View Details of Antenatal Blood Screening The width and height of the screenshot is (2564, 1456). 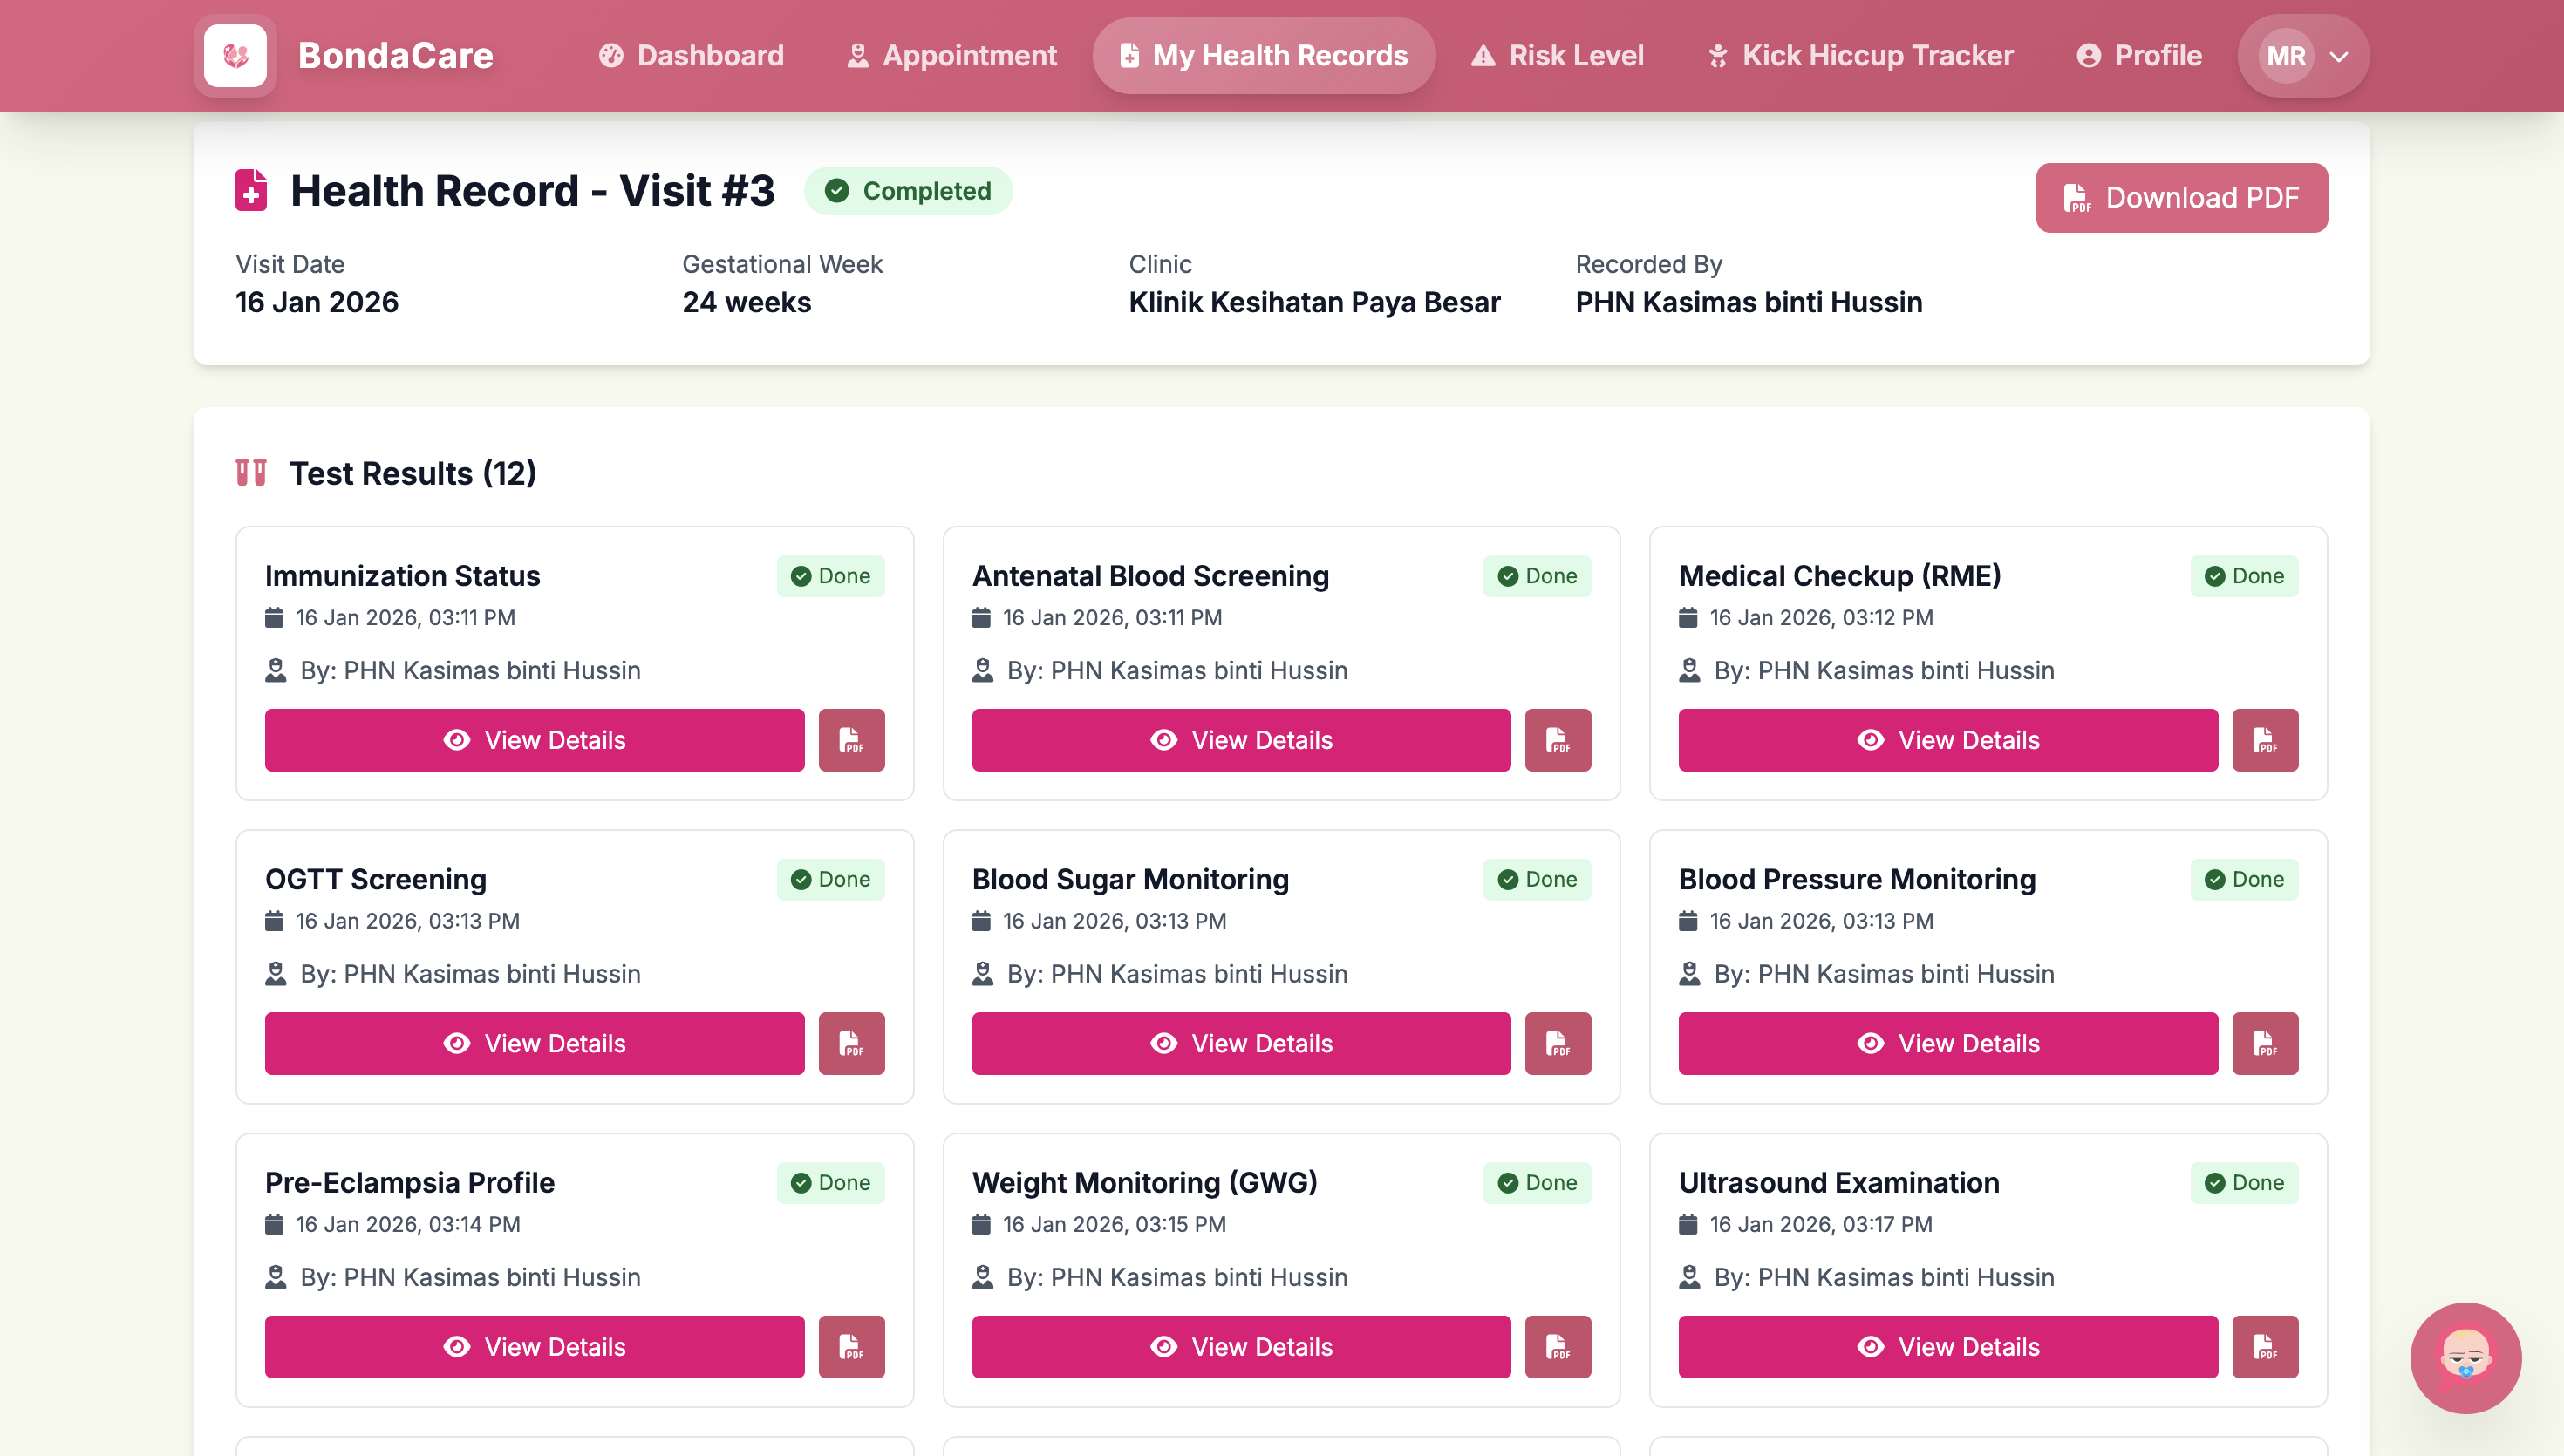pos(1241,740)
